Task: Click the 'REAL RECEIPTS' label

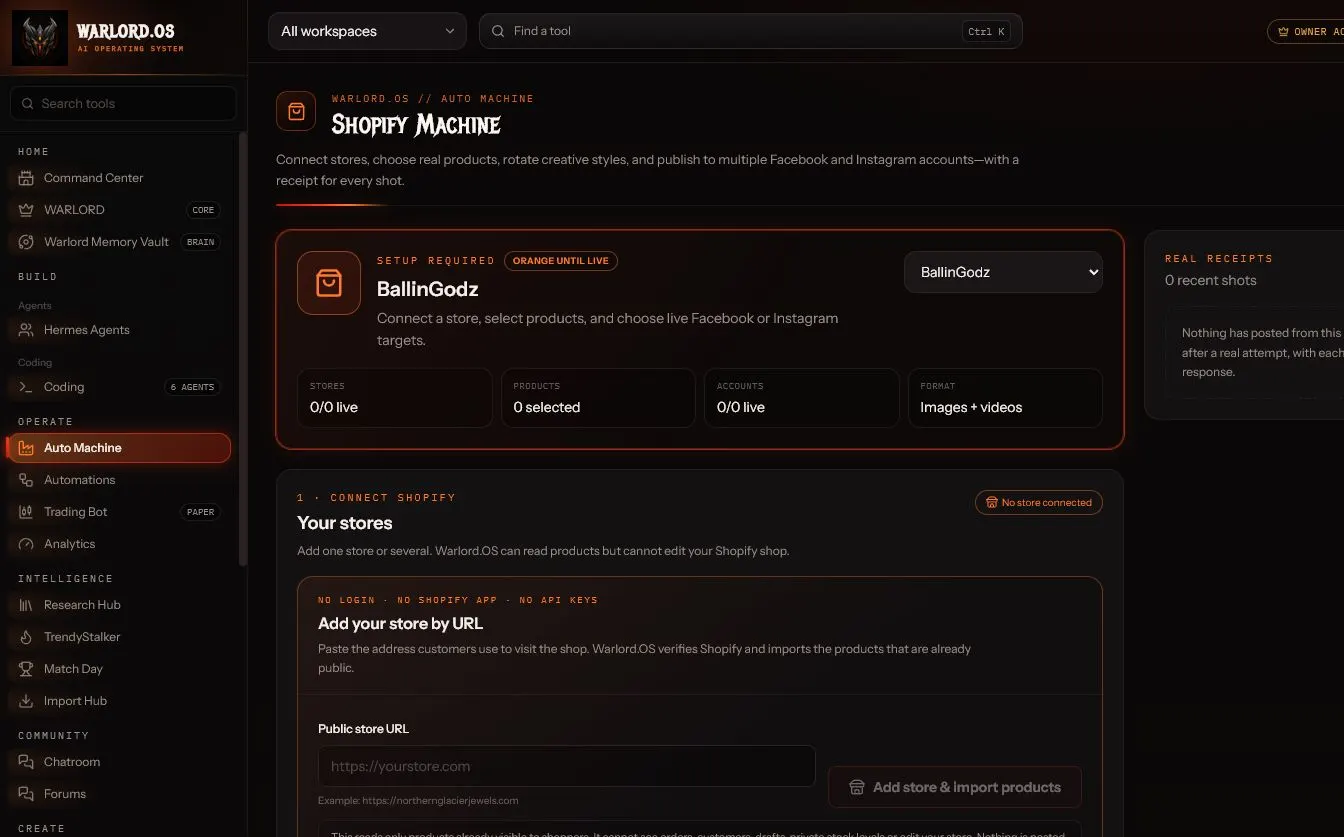Action: [x=1218, y=258]
